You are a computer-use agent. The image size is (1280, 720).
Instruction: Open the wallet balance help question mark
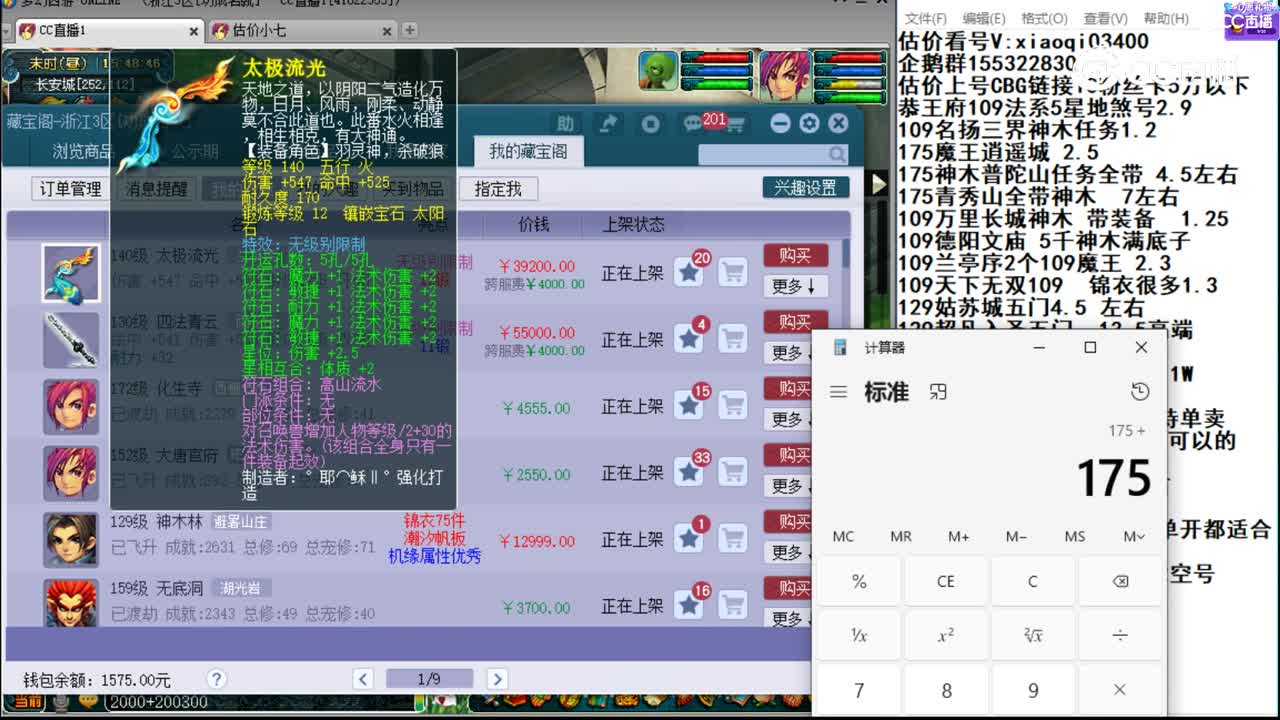click(x=216, y=679)
